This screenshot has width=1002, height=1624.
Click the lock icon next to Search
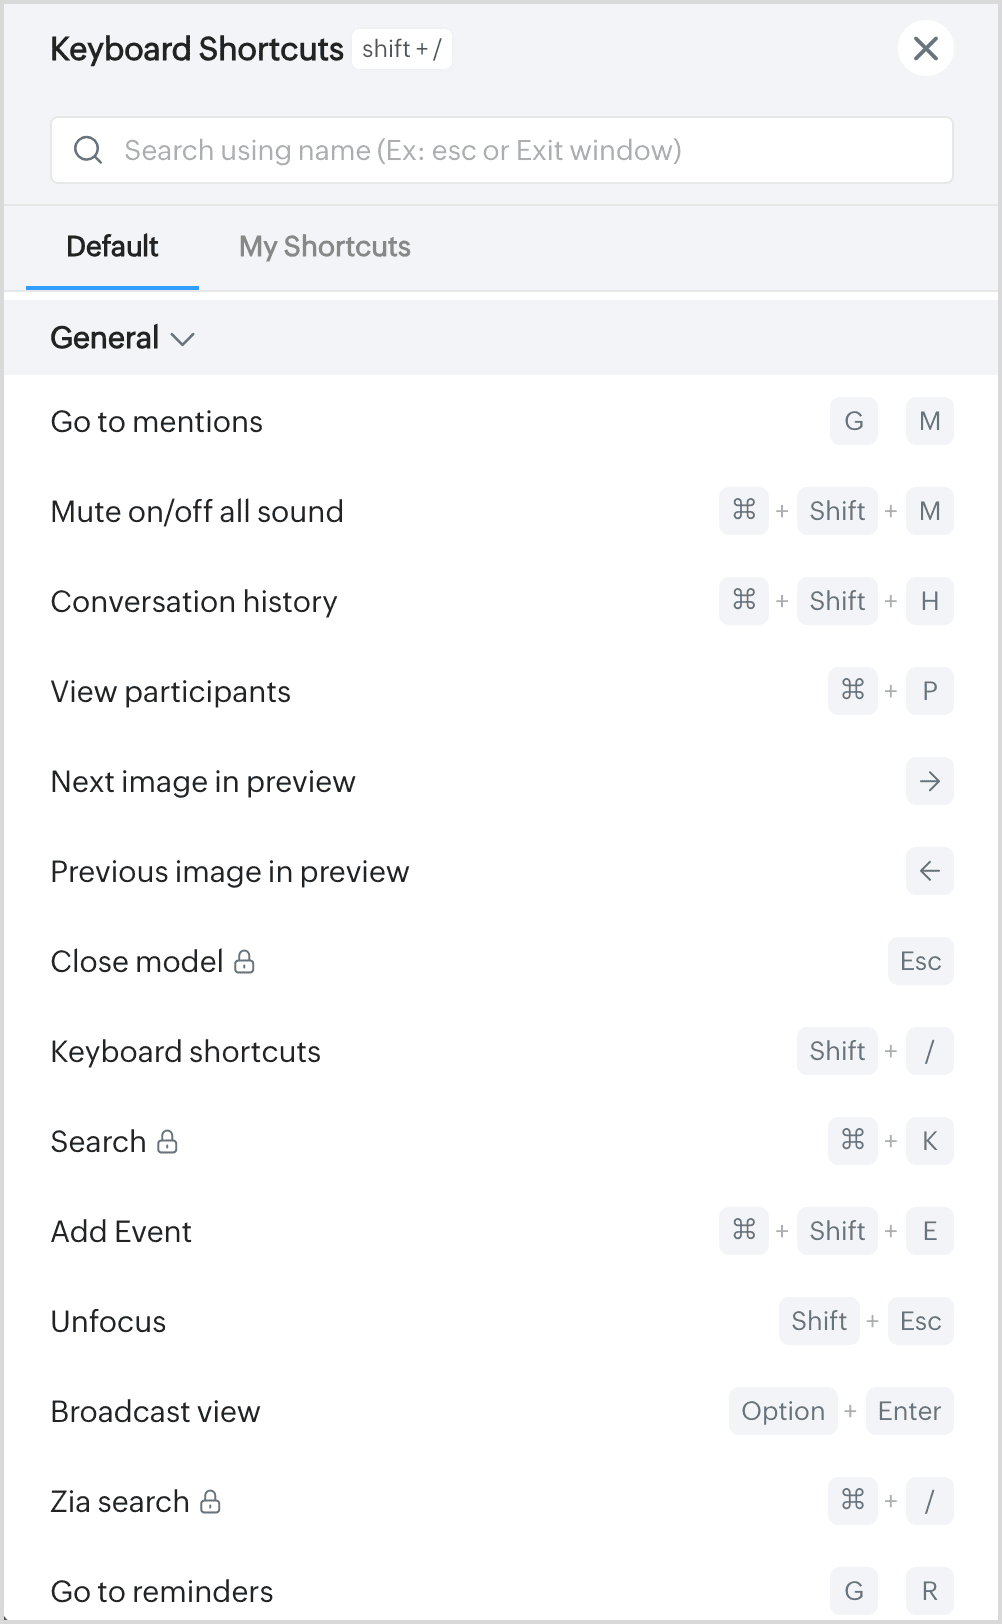(168, 1142)
